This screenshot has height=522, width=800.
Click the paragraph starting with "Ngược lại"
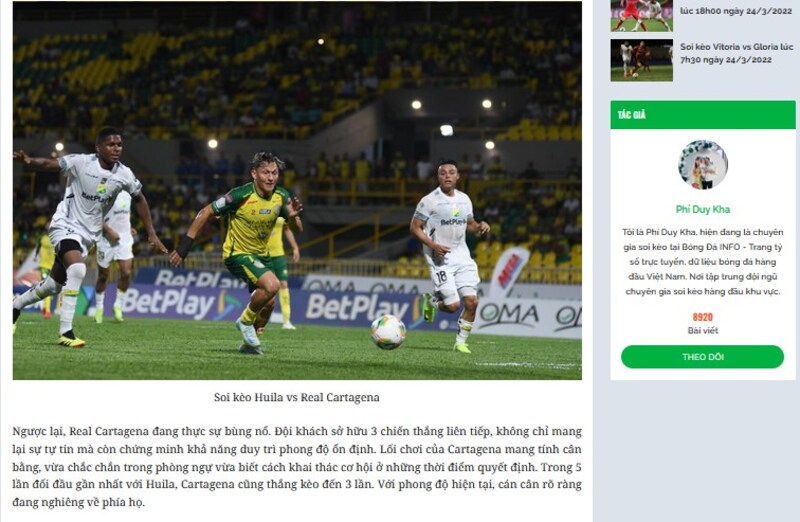[x=297, y=466]
